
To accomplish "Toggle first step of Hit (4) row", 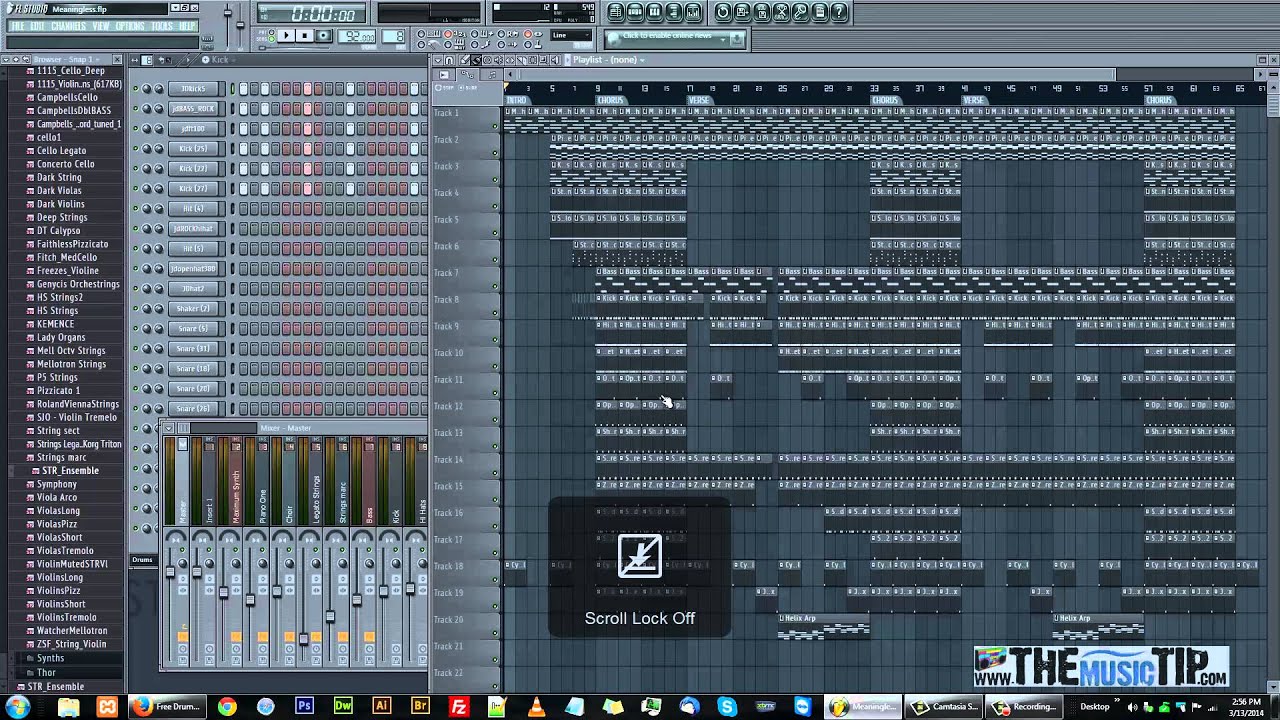I will (x=243, y=208).
